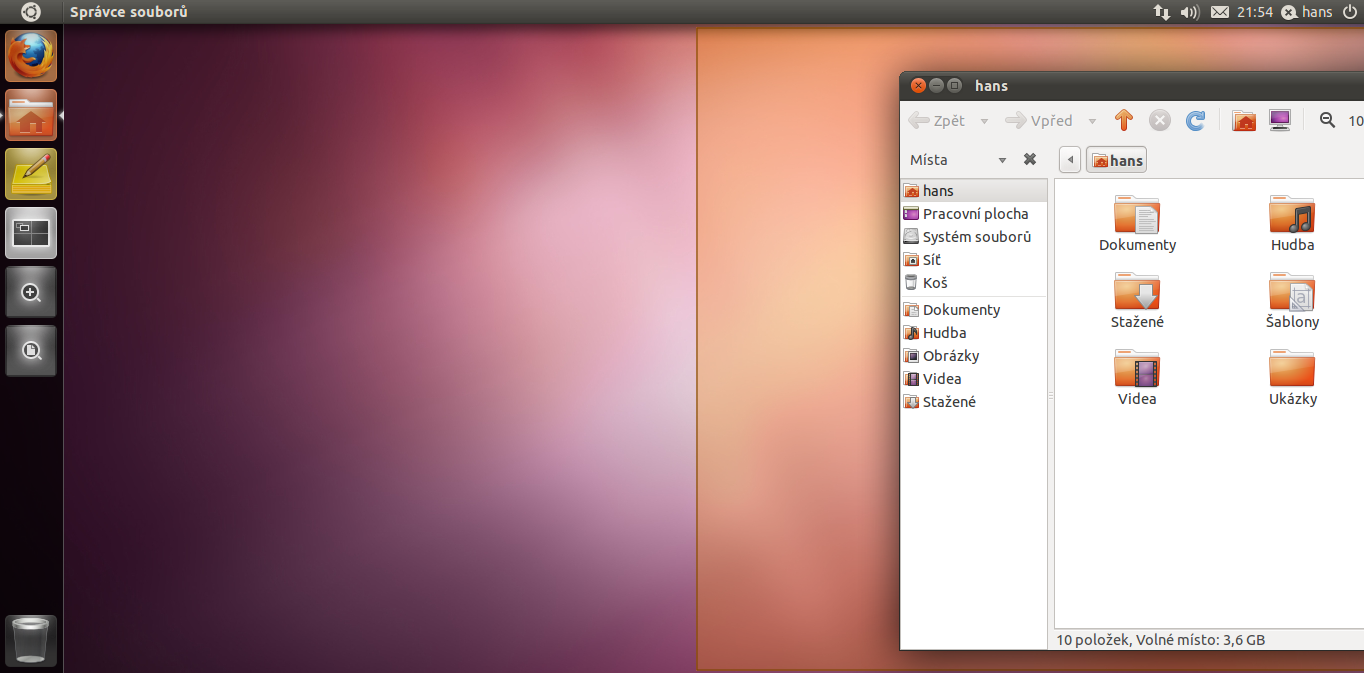Open the sound volume indicator
Viewport: 1364px width, 673px height.
1190,12
